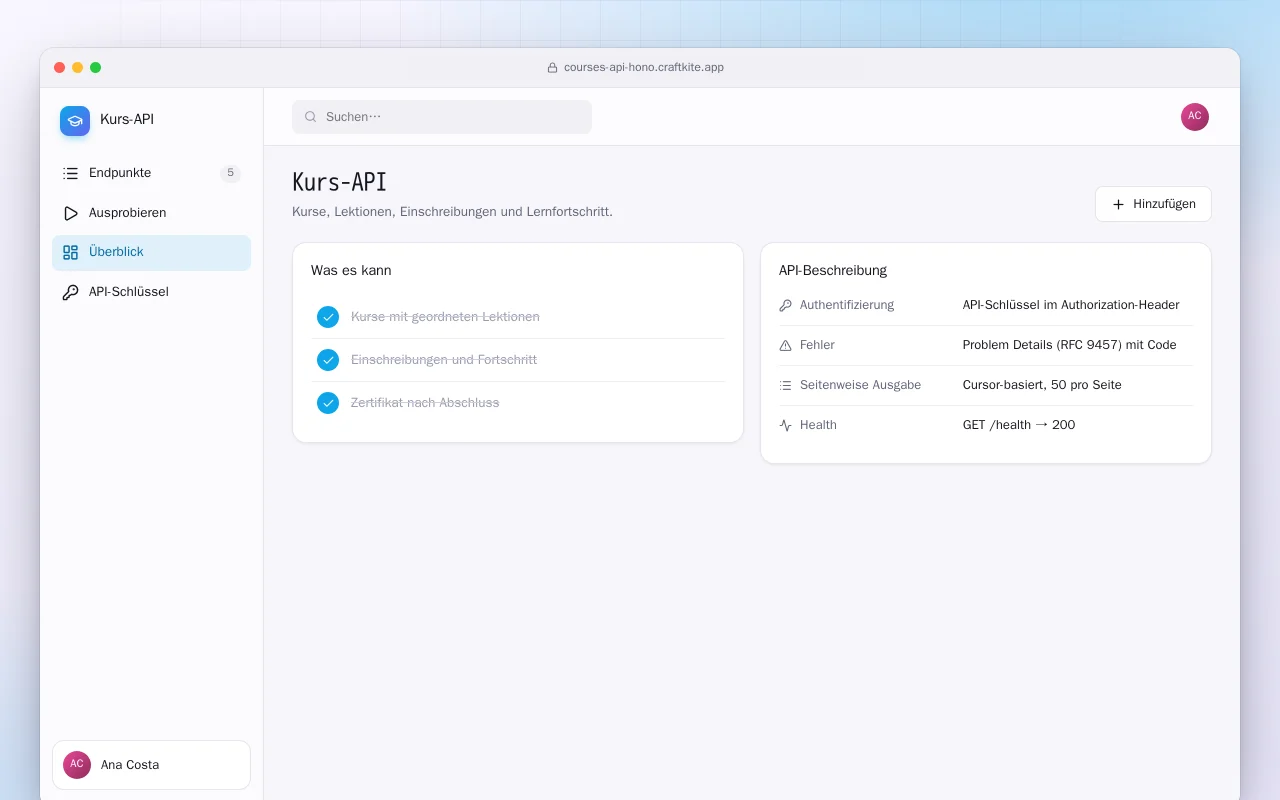The image size is (1280, 800).
Task: Click the Authentifizierung row label
Action: pos(847,305)
